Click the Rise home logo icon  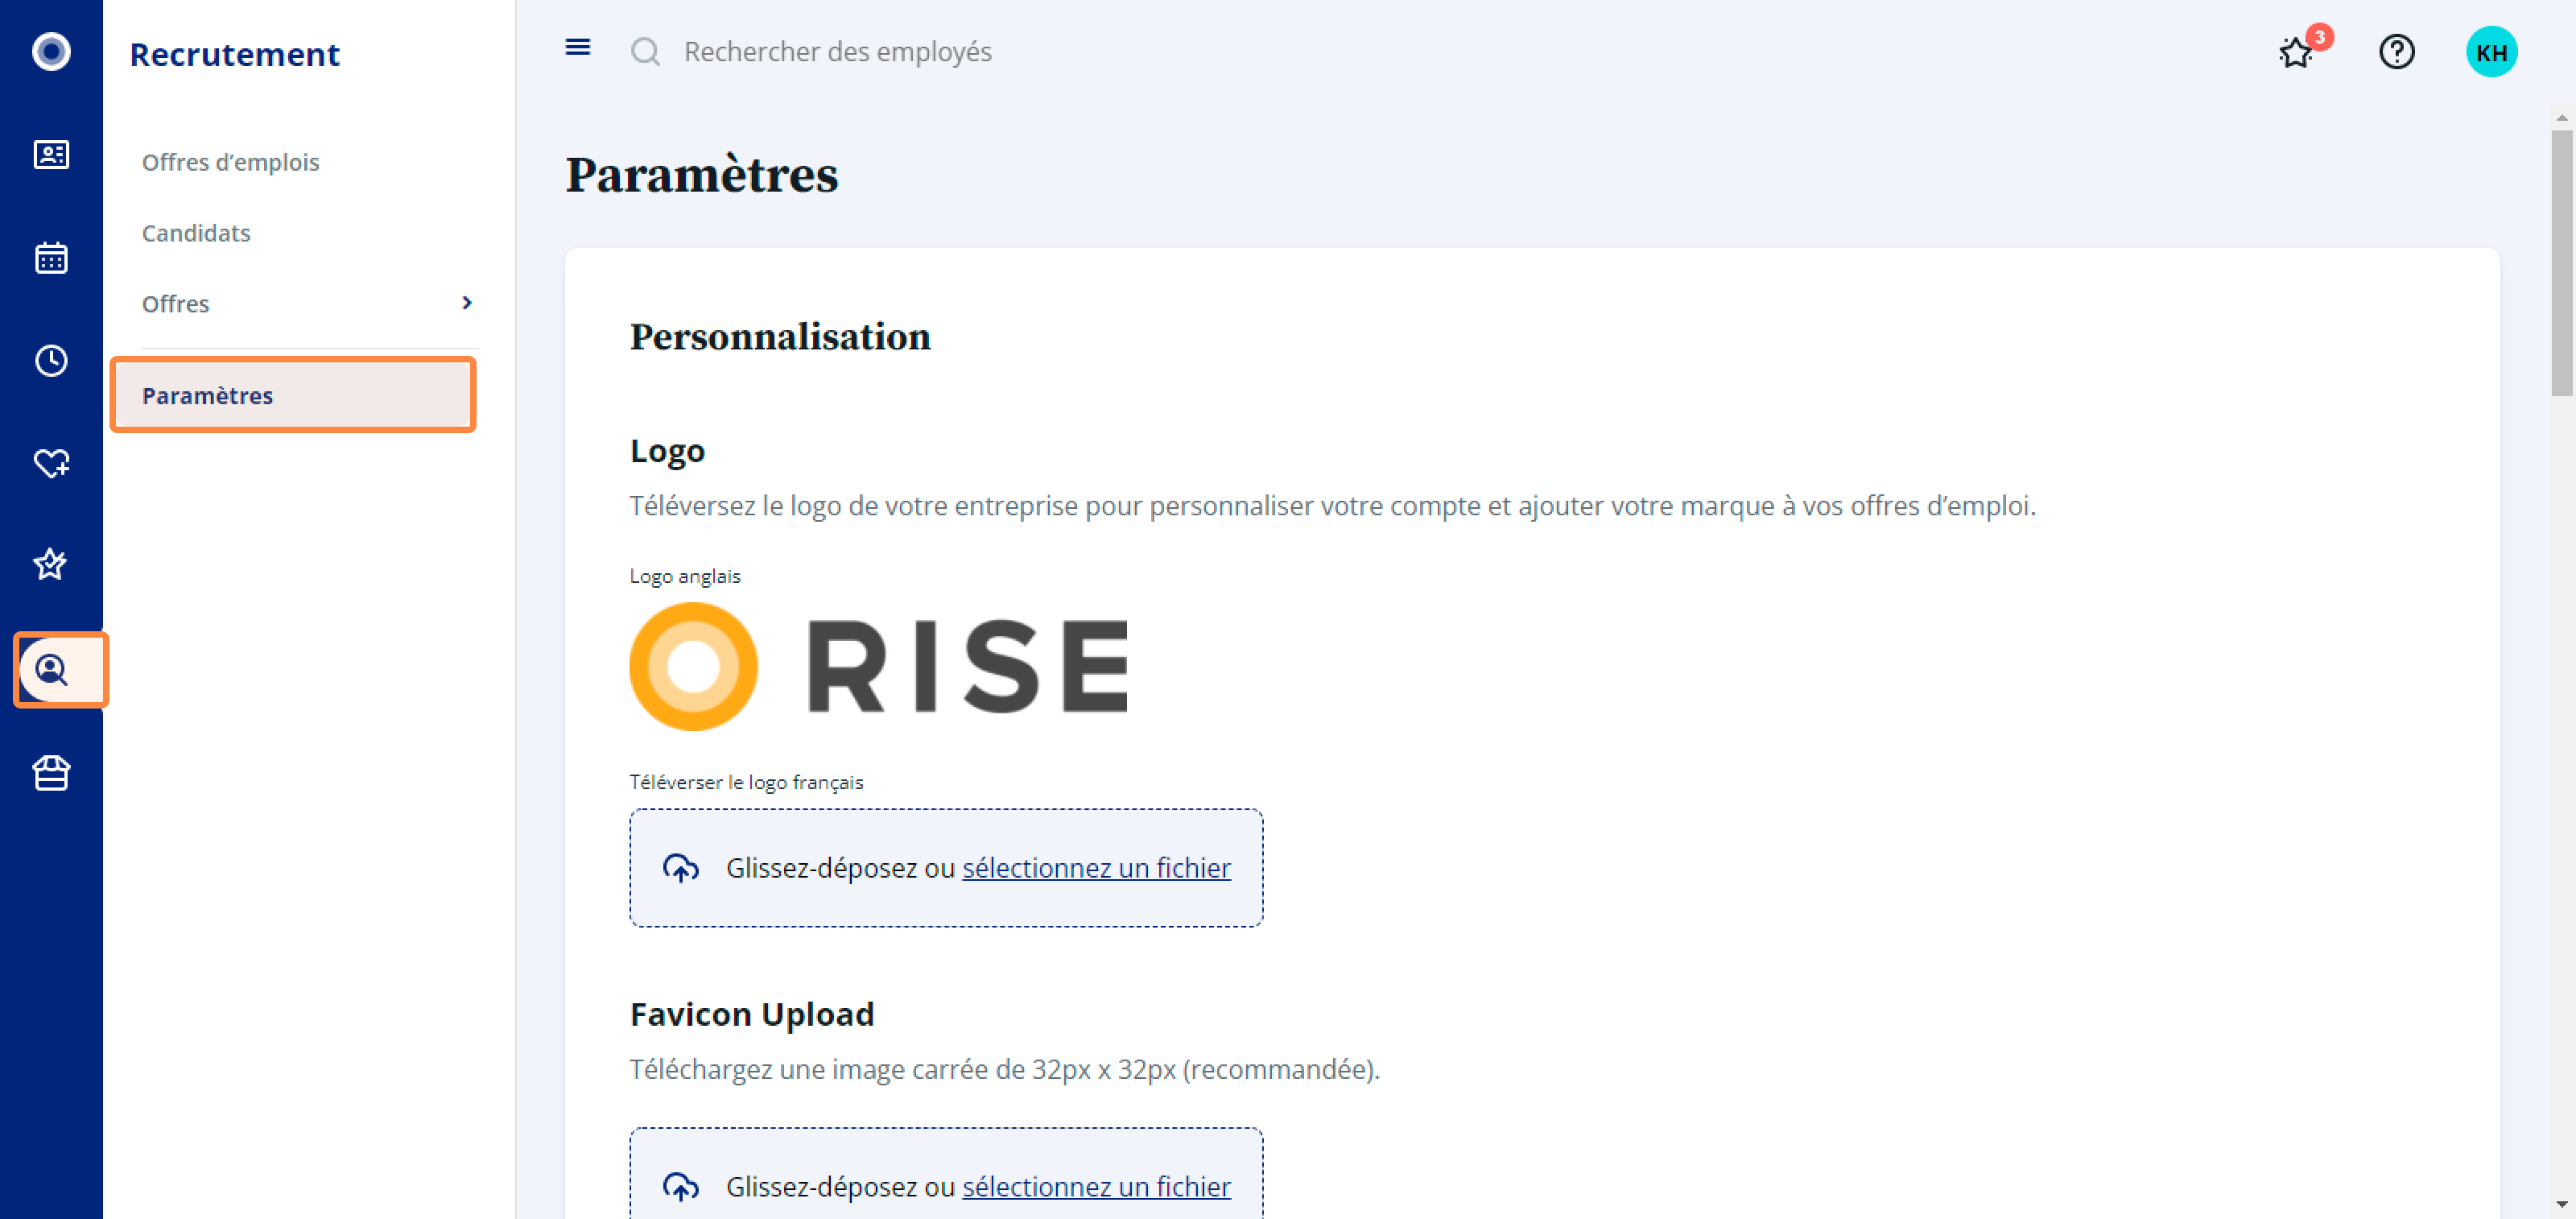pyautogui.click(x=51, y=51)
